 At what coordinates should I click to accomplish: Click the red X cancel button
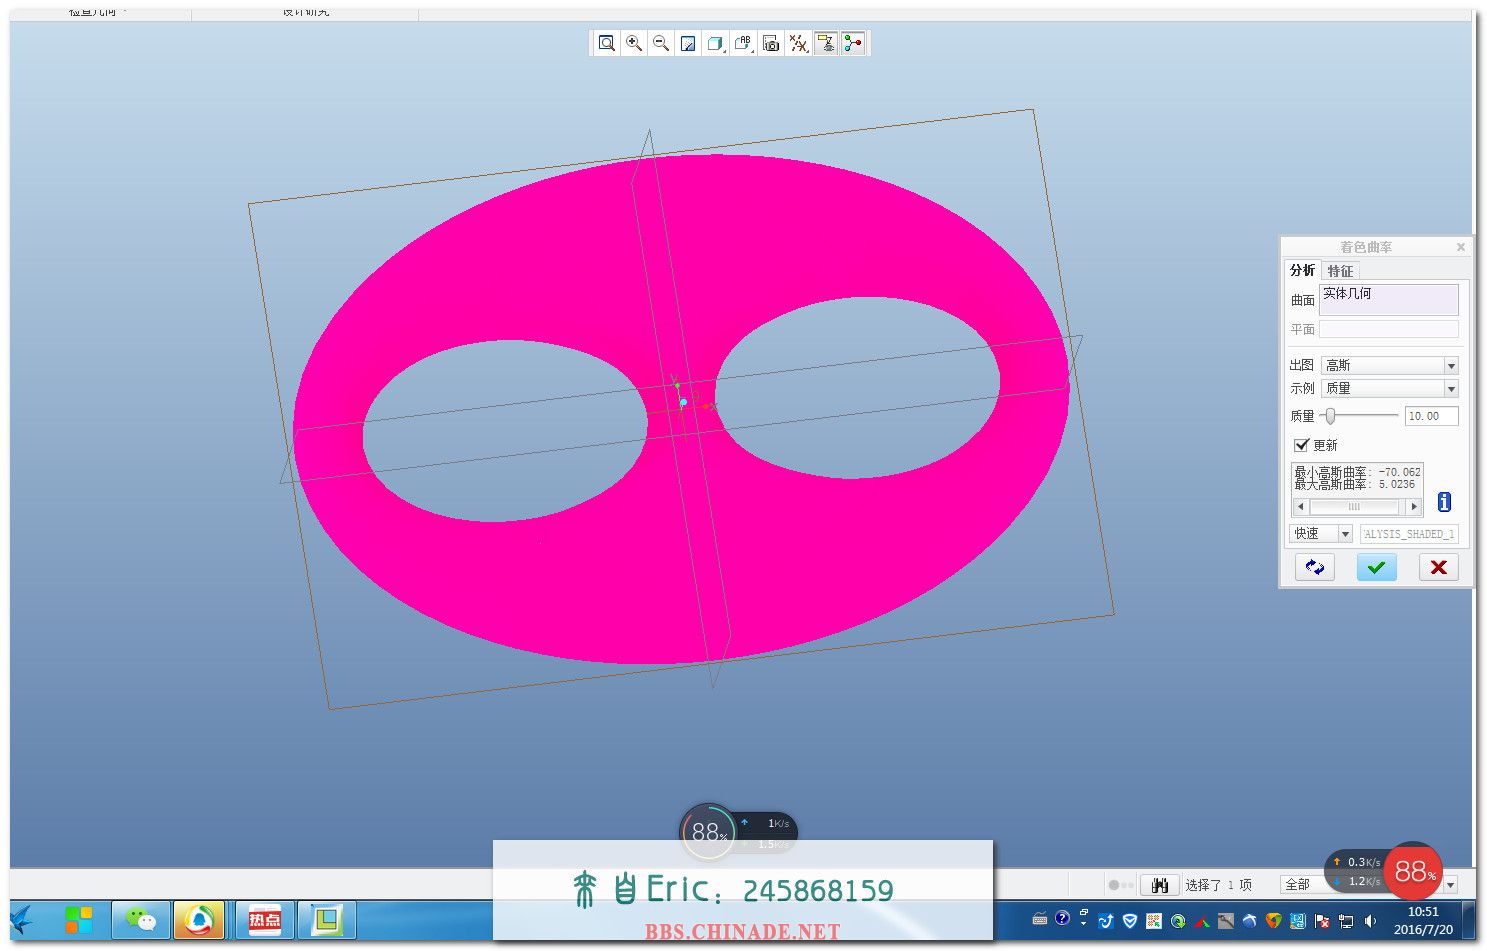coord(1439,567)
